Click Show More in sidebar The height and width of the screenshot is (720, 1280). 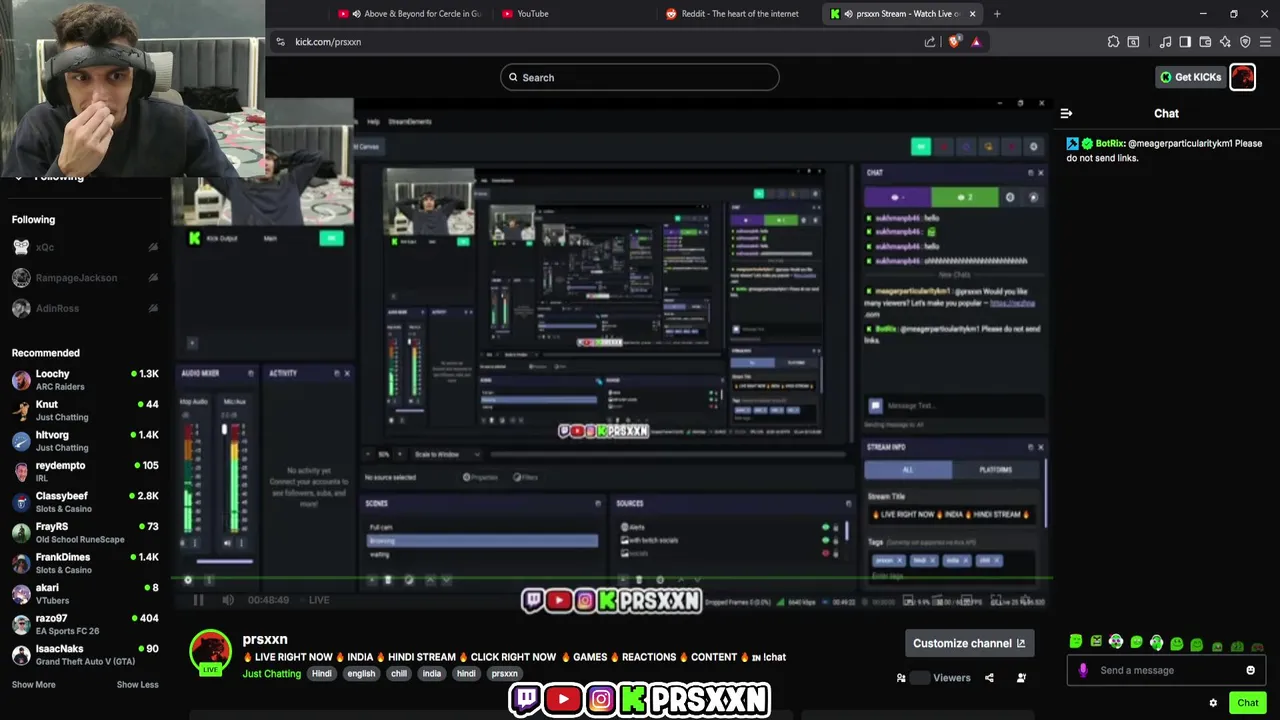pyautogui.click(x=33, y=684)
